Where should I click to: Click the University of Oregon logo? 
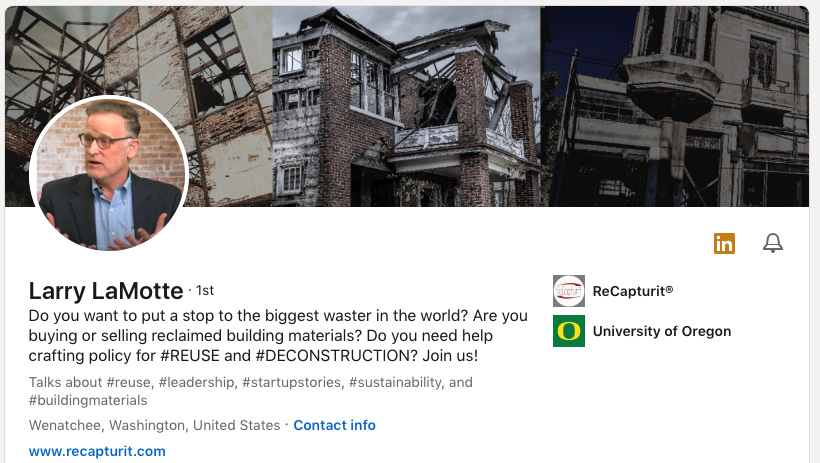(x=569, y=331)
